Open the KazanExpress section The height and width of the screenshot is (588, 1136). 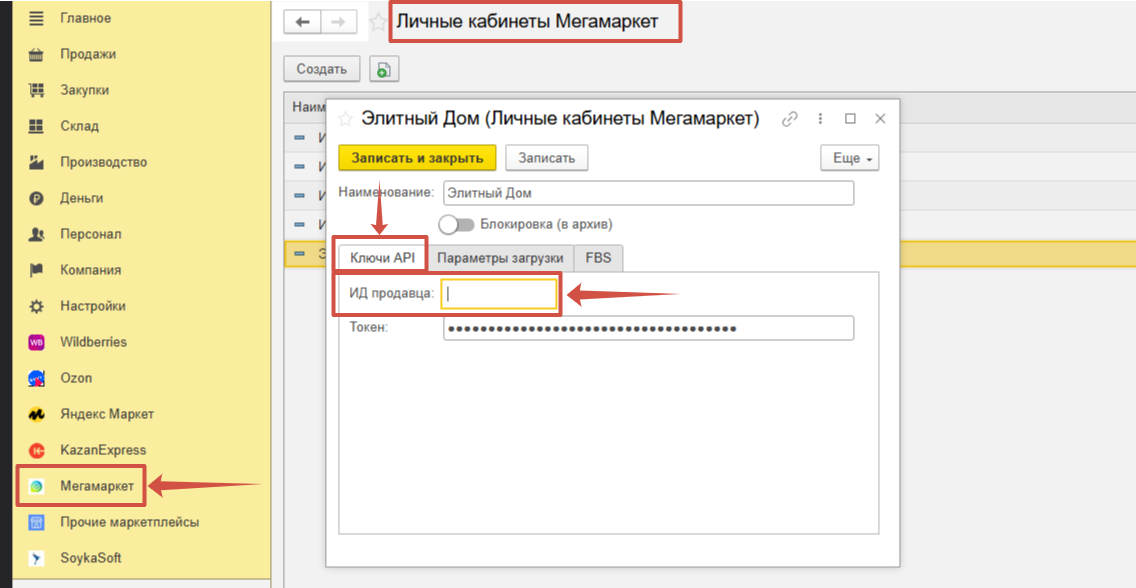click(x=103, y=450)
